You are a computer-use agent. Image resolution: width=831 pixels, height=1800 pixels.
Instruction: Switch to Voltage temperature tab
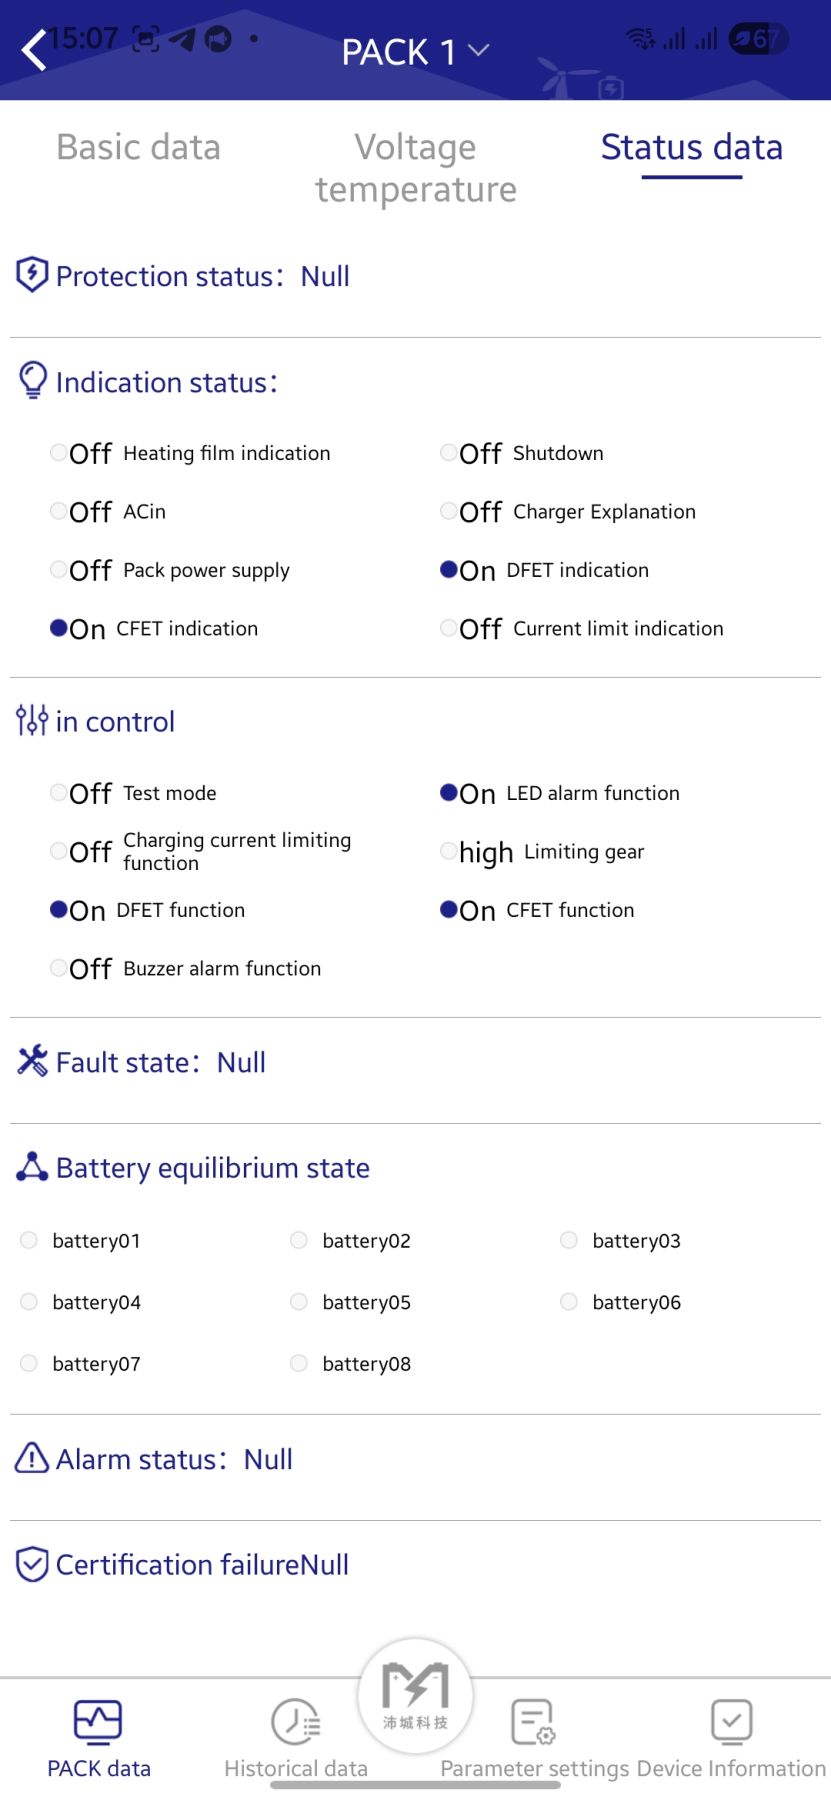tap(416, 168)
